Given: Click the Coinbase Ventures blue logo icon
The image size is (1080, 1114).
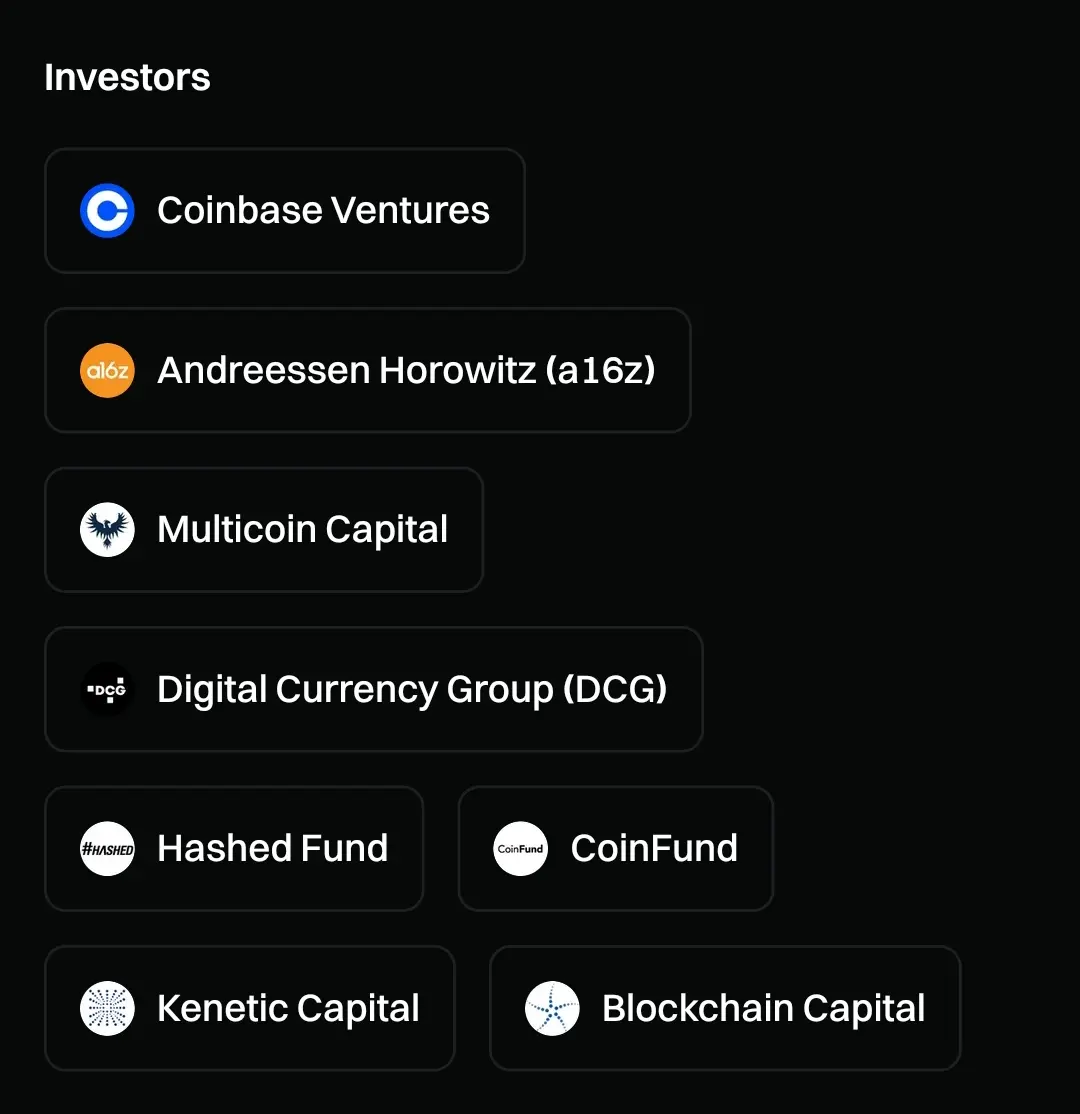Looking at the screenshot, I should click(x=107, y=211).
